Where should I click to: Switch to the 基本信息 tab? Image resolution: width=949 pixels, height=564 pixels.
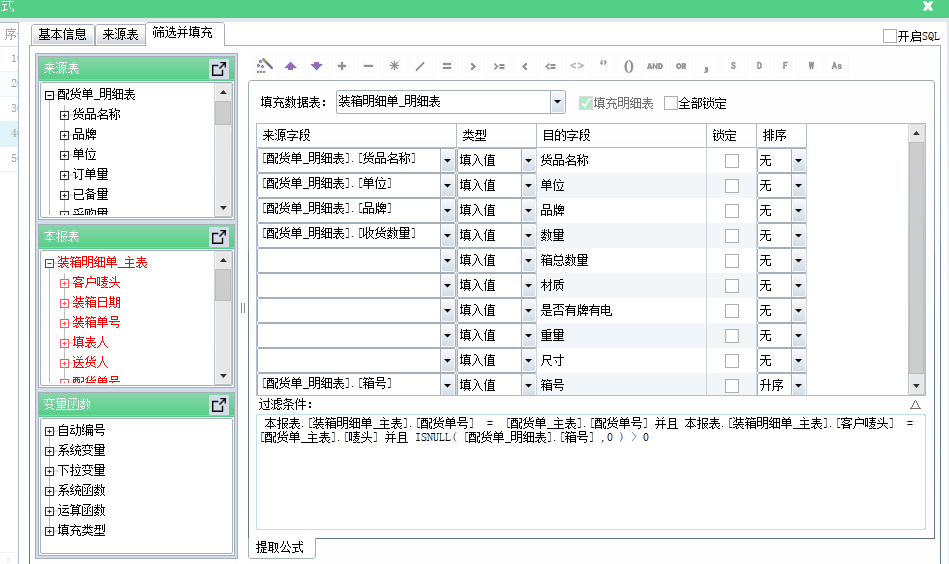pyautogui.click(x=62, y=34)
